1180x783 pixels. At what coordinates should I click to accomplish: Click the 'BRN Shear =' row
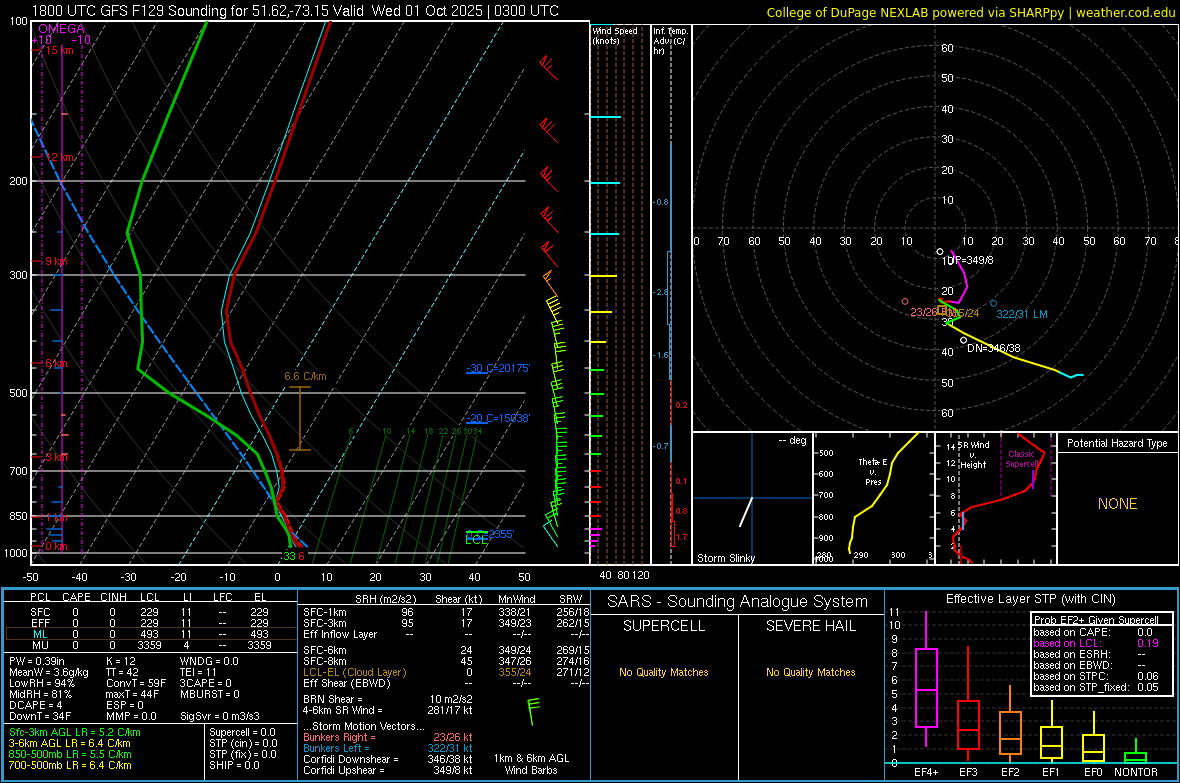click(x=388, y=699)
